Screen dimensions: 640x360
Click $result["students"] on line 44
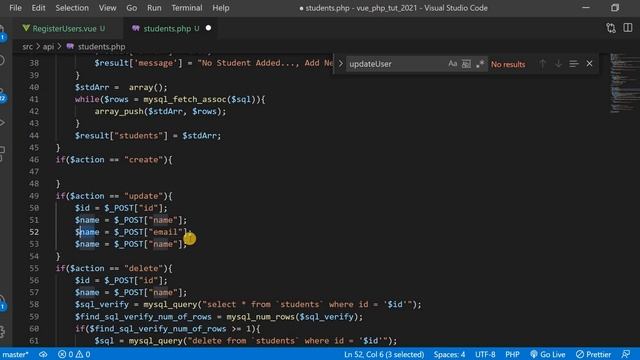[x=121, y=136]
